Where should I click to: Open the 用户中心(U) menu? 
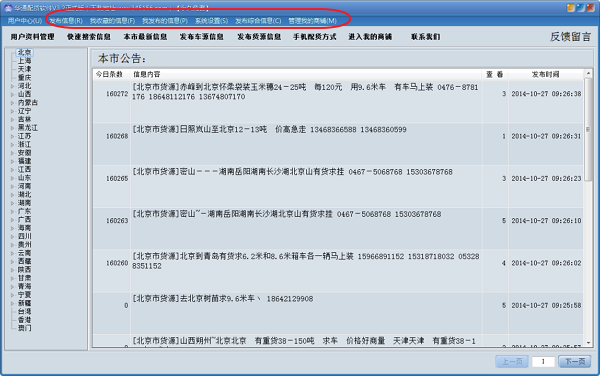25,21
